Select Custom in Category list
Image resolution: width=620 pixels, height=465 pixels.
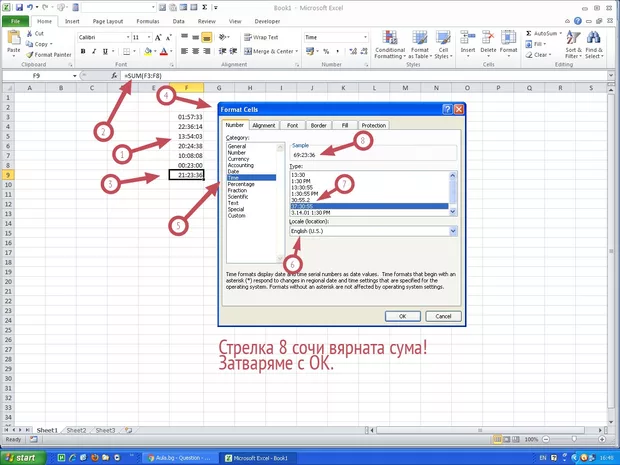click(237, 216)
